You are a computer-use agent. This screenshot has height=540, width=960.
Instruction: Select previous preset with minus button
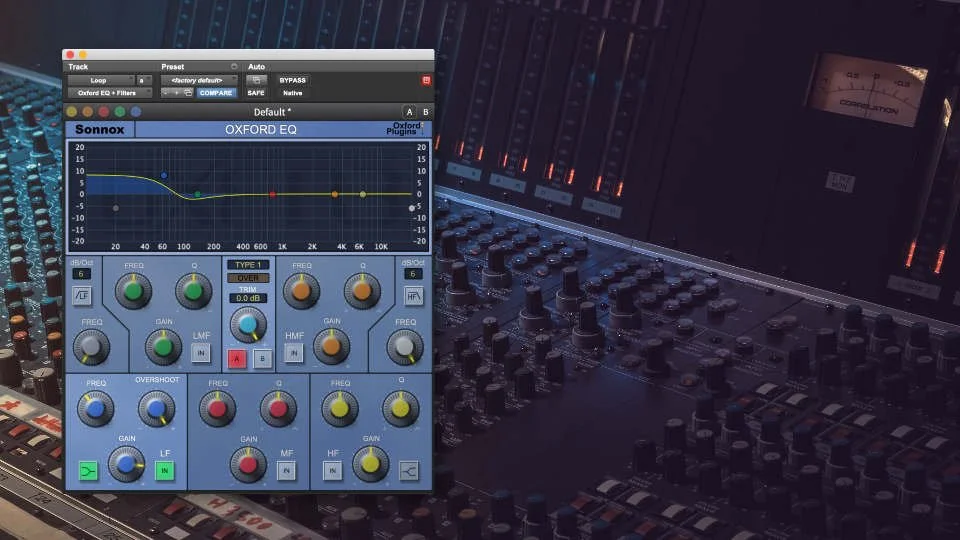click(165, 93)
